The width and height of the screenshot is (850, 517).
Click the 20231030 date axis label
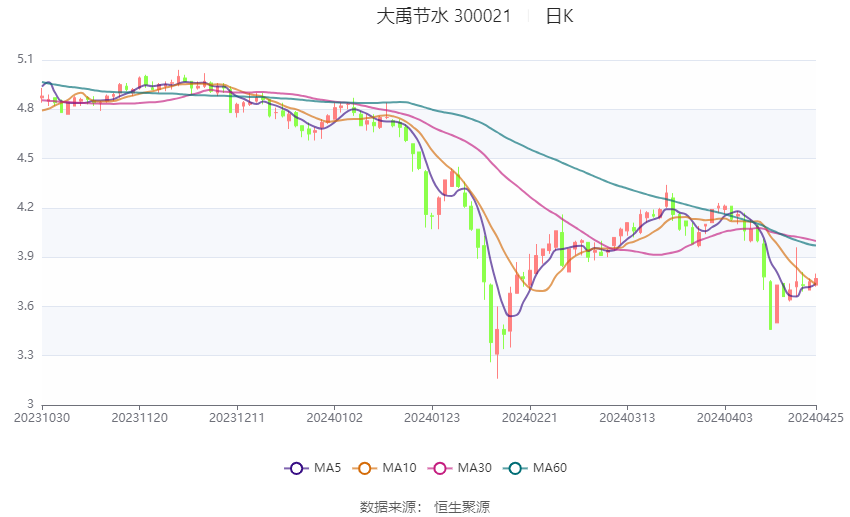[x=42, y=416]
